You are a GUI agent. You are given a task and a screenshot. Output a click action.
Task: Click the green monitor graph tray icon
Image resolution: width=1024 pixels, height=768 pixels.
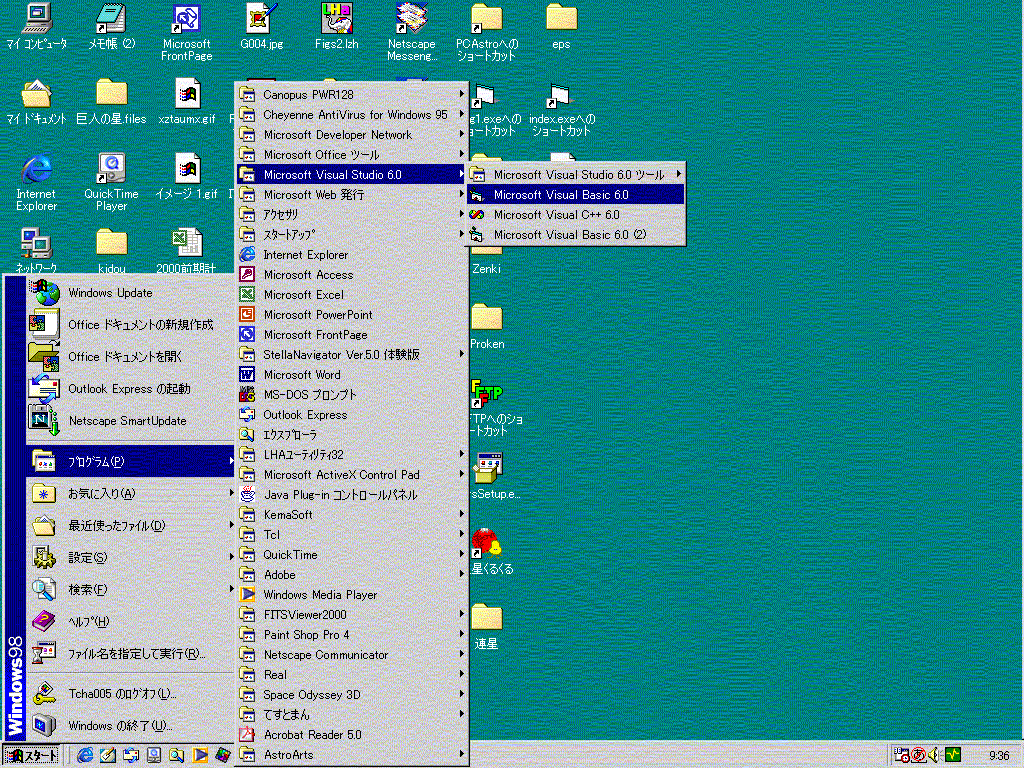(953, 756)
